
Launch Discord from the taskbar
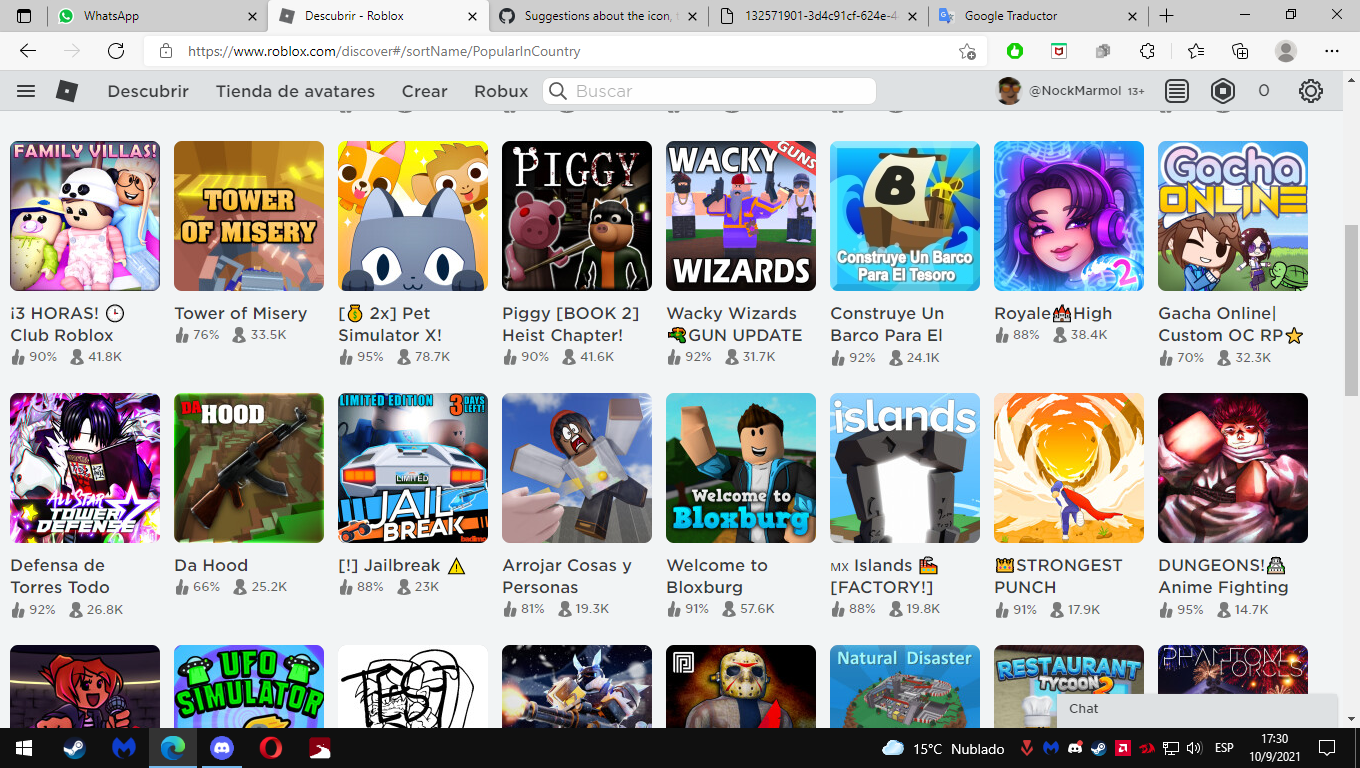click(x=221, y=747)
